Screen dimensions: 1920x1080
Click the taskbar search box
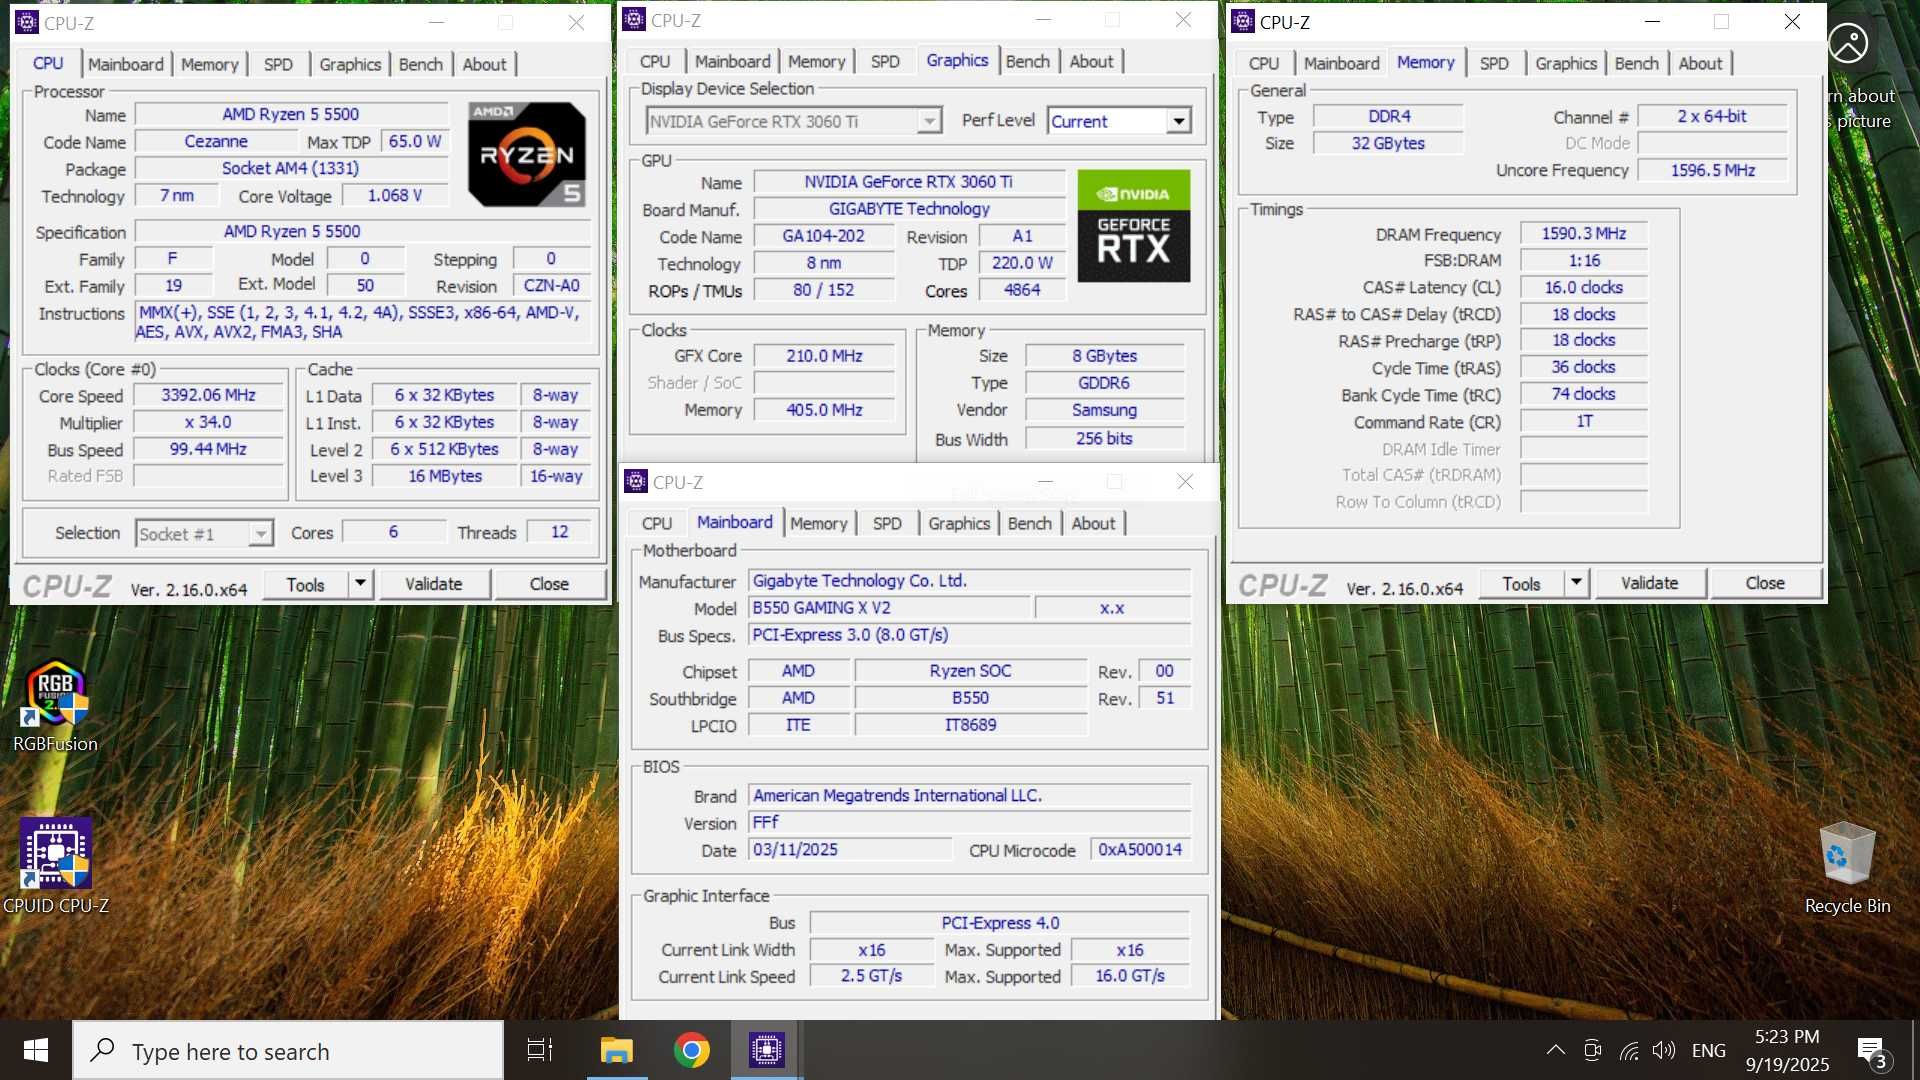click(x=288, y=1050)
